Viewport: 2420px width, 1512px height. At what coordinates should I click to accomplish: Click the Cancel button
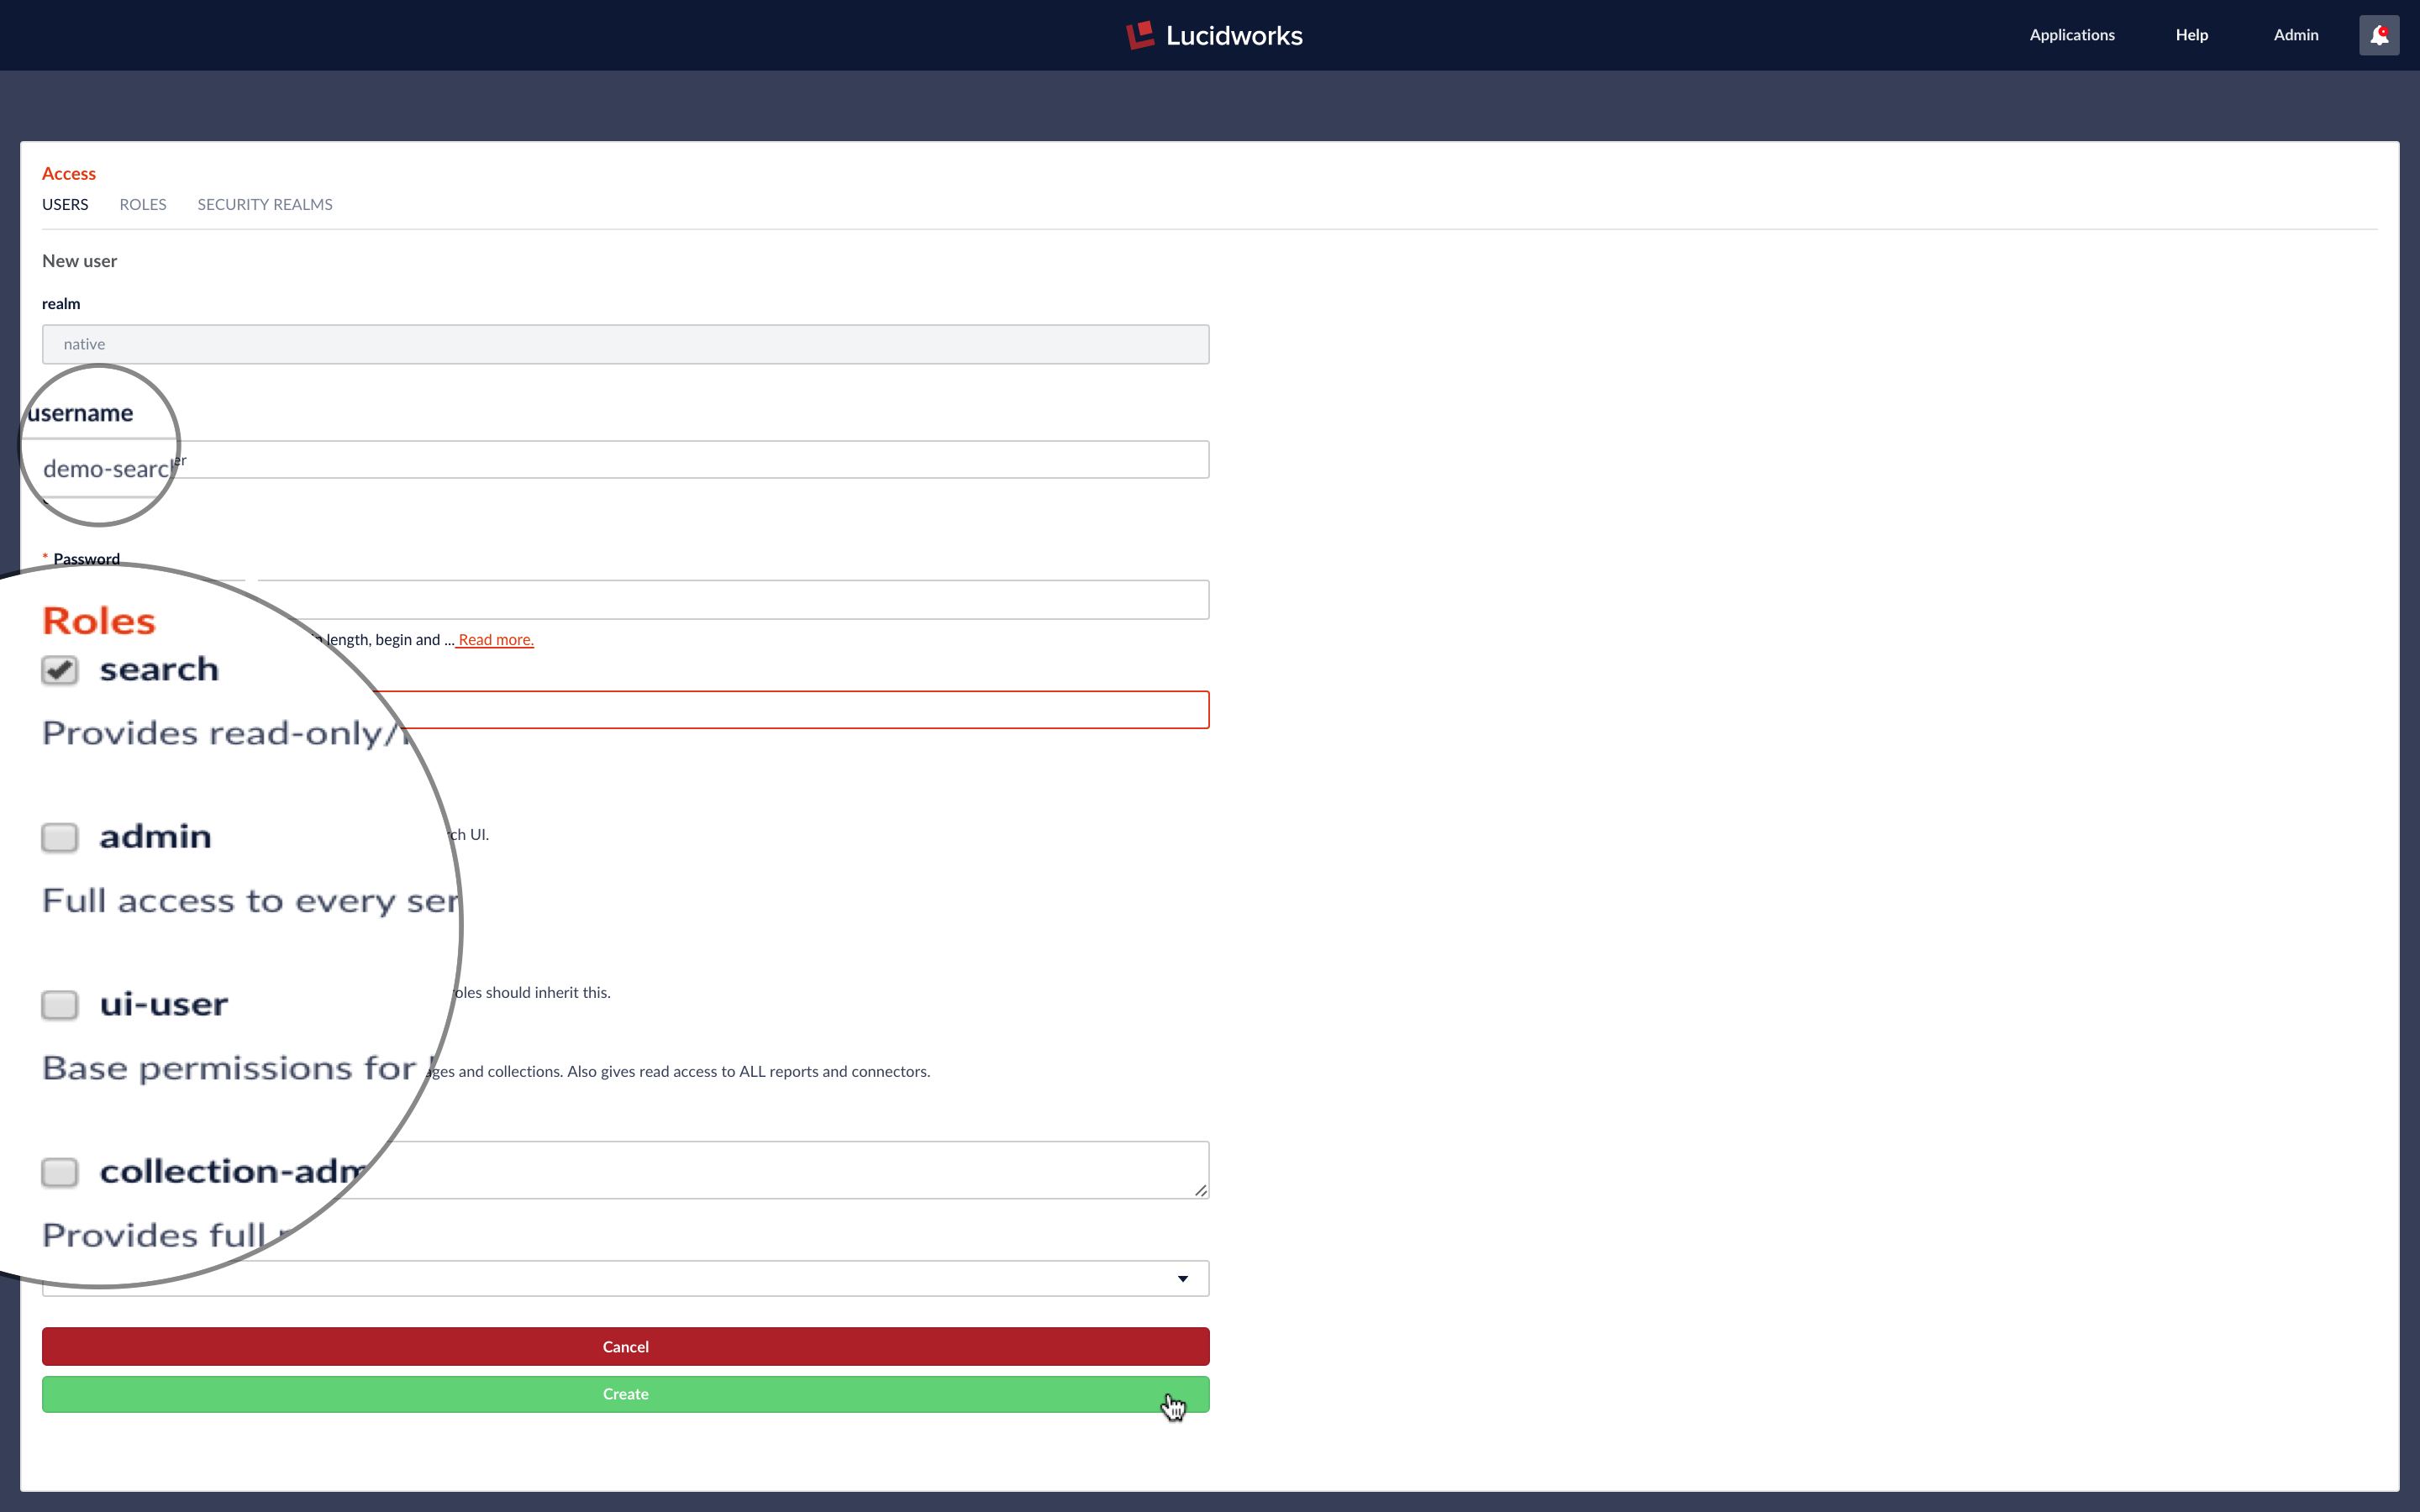click(x=623, y=1345)
